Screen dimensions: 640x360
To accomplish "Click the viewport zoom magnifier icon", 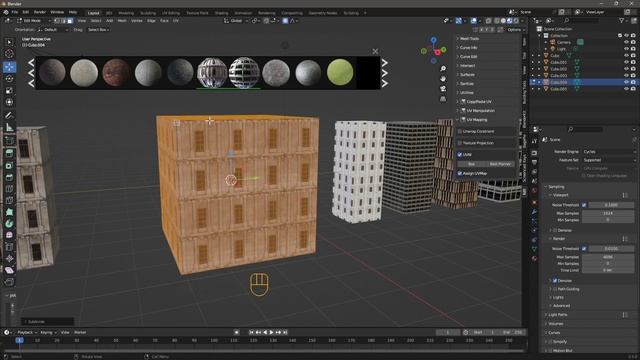I will [x=443, y=69].
